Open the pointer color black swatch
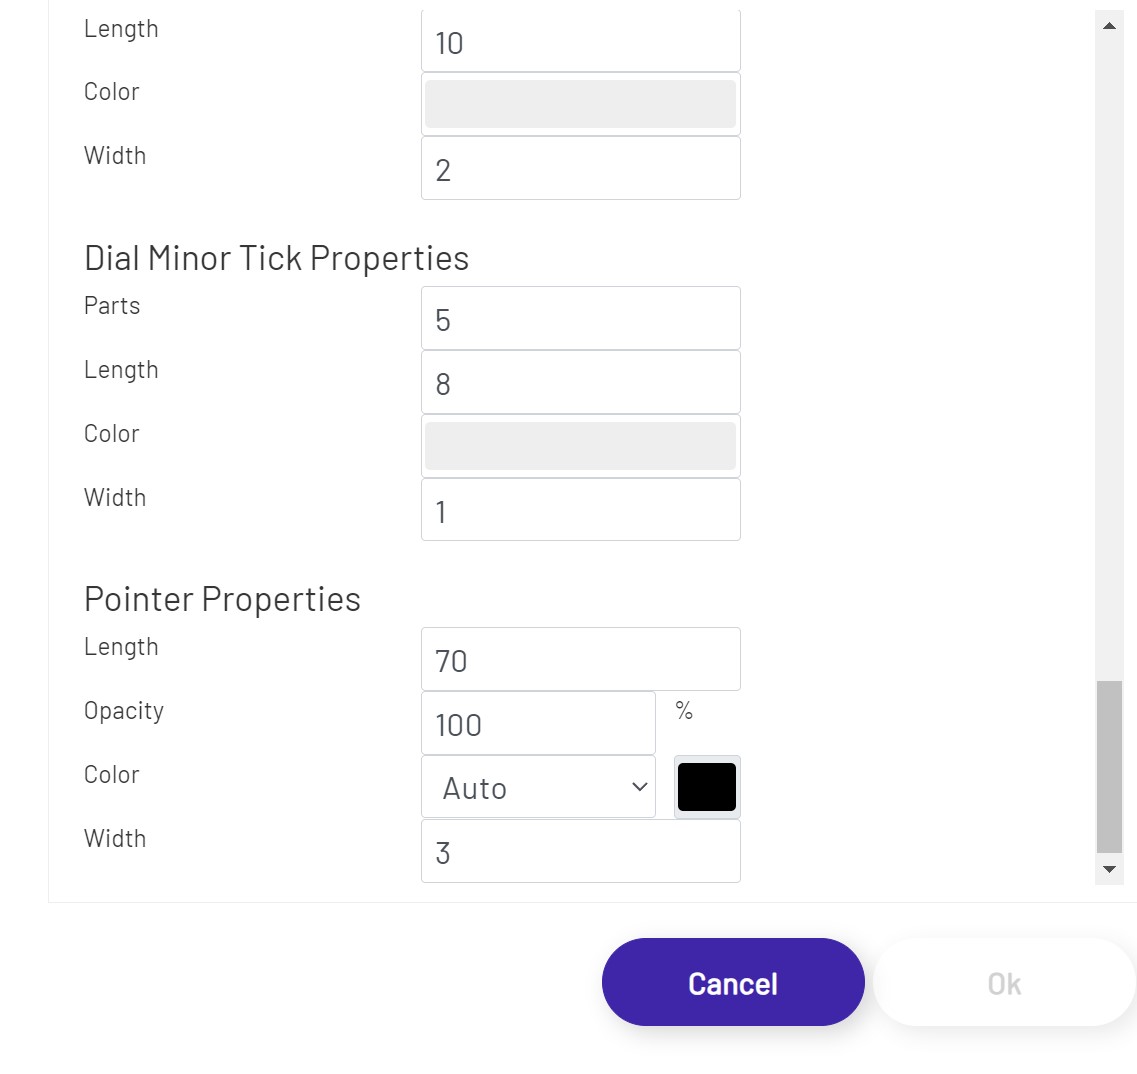1137x1074 pixels. 707,787
